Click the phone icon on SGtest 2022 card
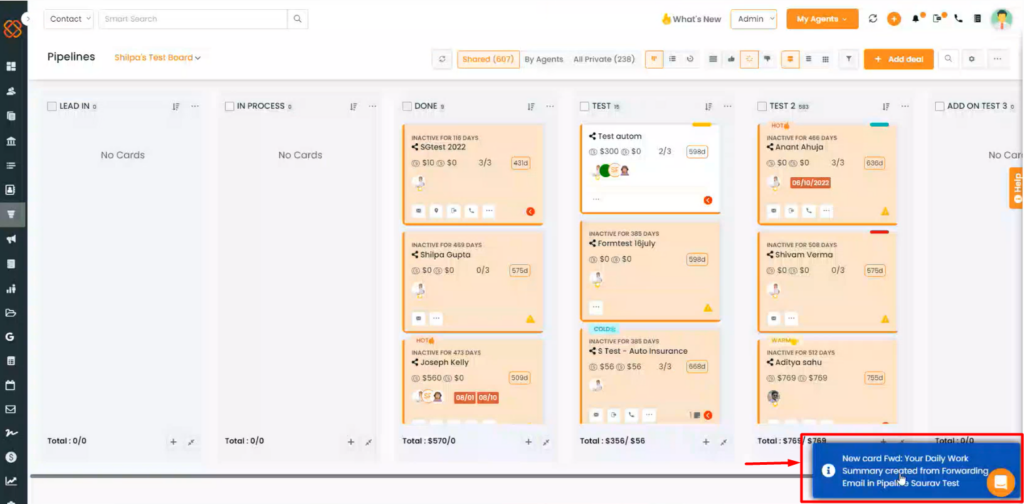Image resolution: width=1024 pixels, height=504 pixels. [470, 211]
